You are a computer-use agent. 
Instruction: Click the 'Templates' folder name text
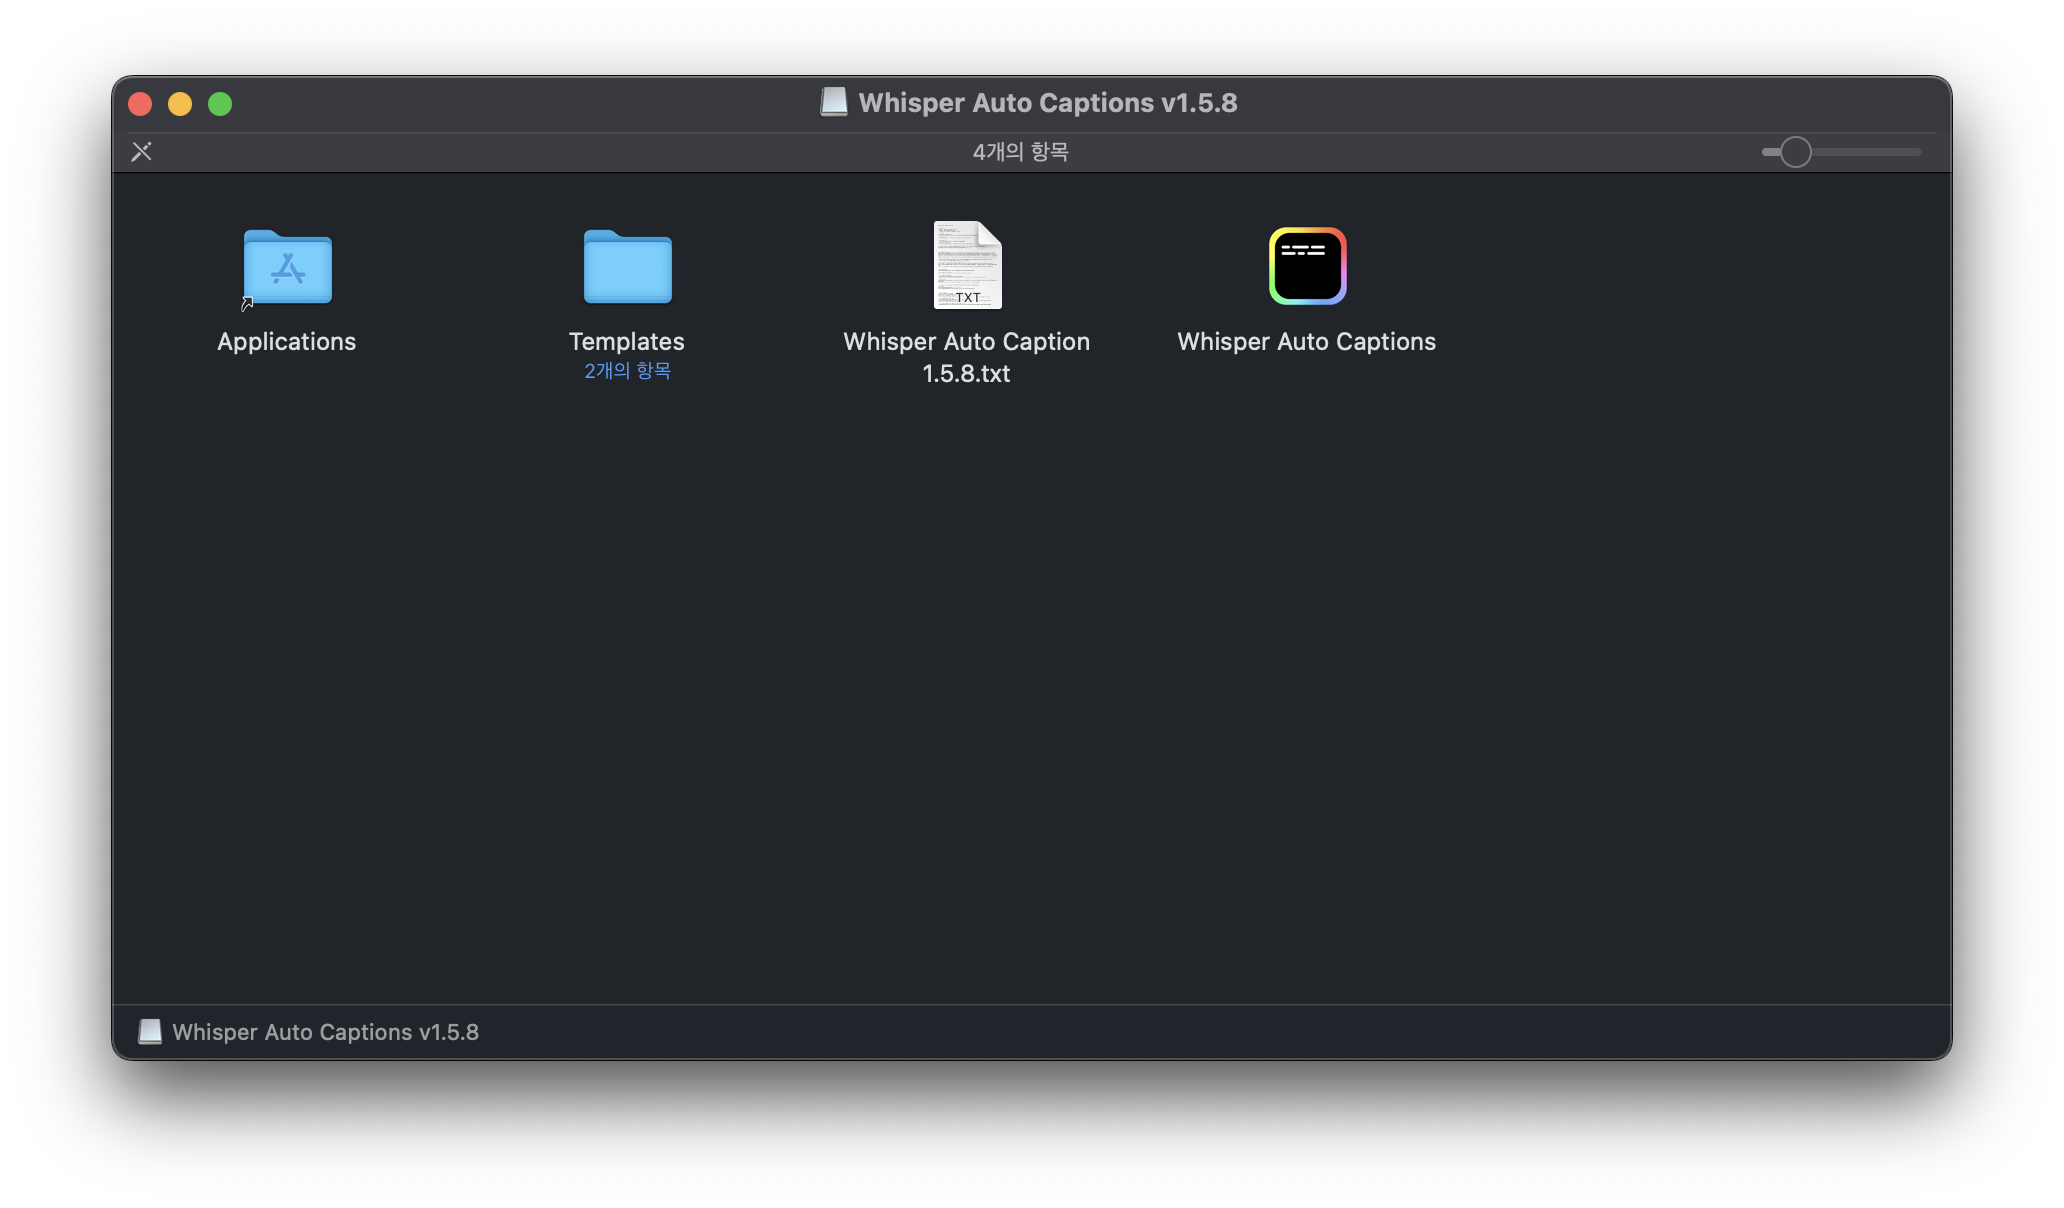click(x=627, y=342)
